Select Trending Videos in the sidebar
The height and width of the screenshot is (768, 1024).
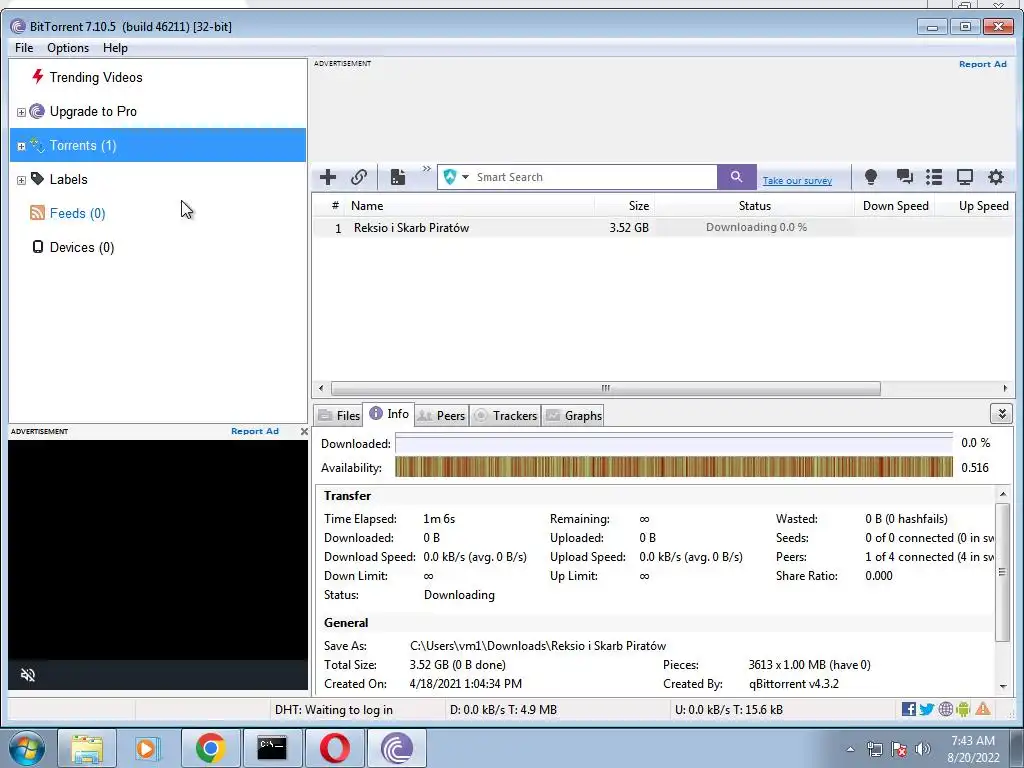coord(96,77)
